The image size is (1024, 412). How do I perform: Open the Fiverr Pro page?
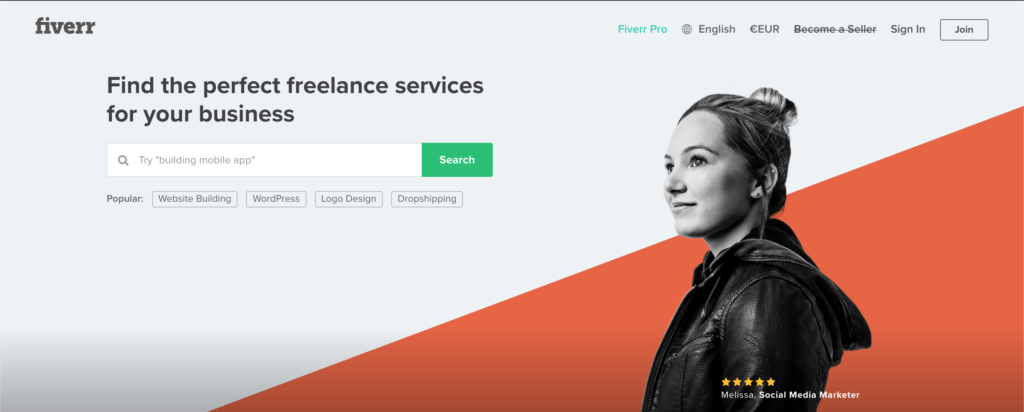[643, 29]
